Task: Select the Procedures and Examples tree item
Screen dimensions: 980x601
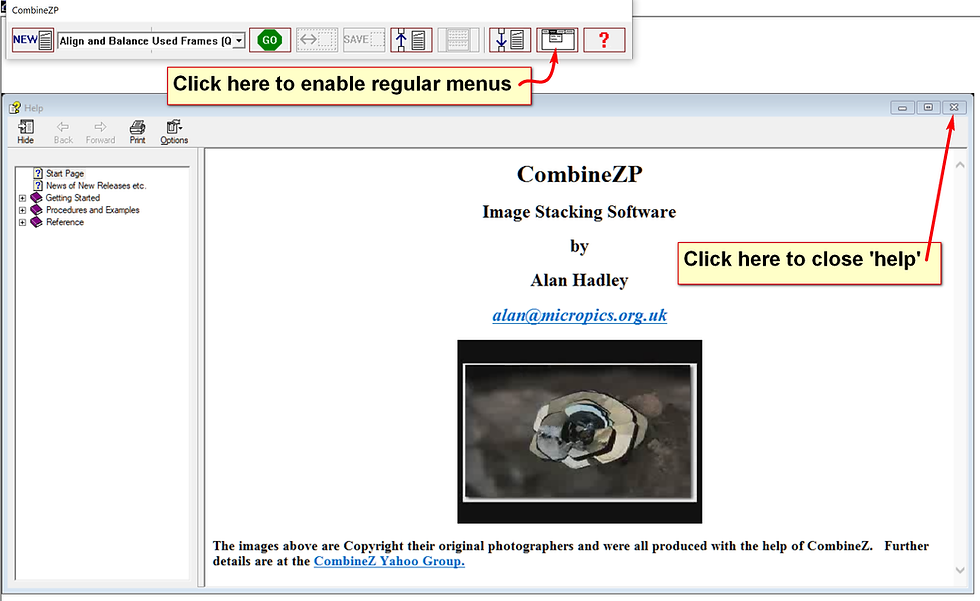Action: click(92, 210)
